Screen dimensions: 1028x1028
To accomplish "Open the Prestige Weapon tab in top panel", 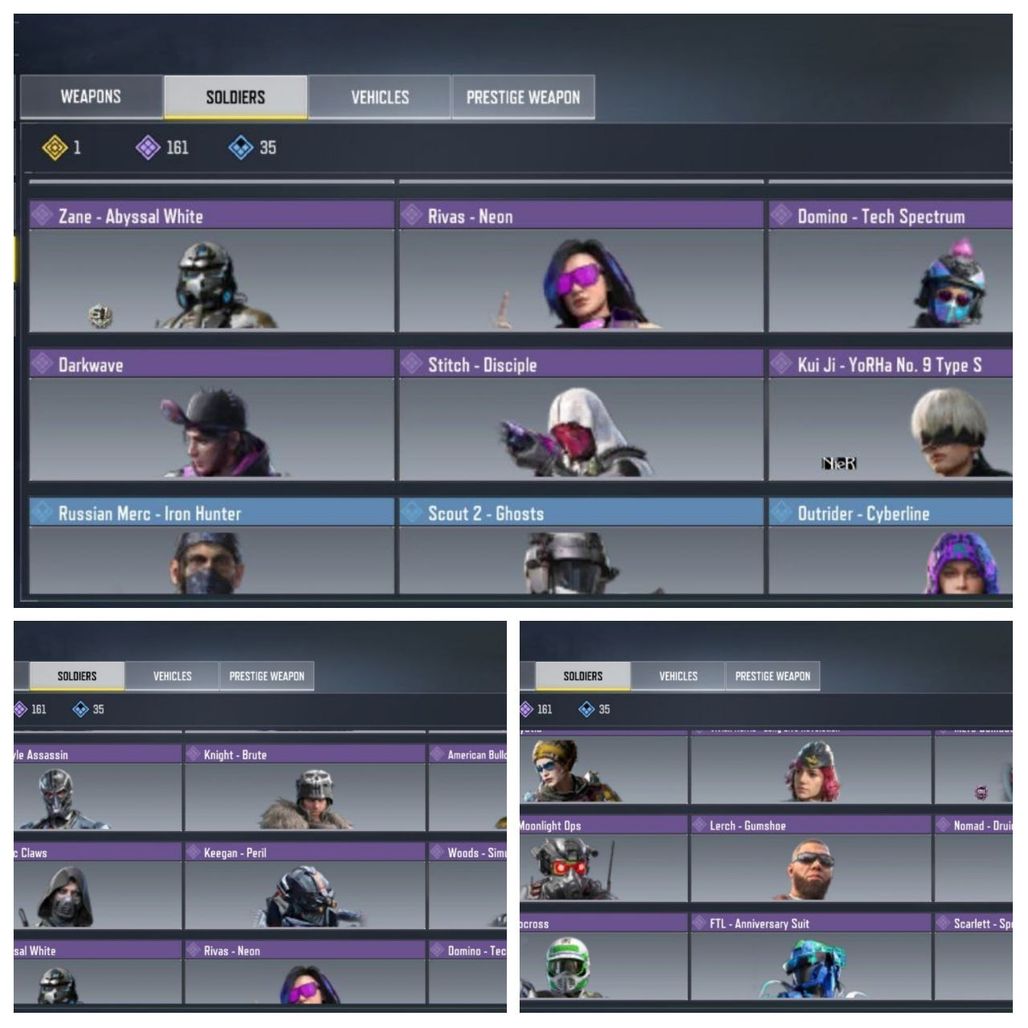I will [x=523, y=97].
